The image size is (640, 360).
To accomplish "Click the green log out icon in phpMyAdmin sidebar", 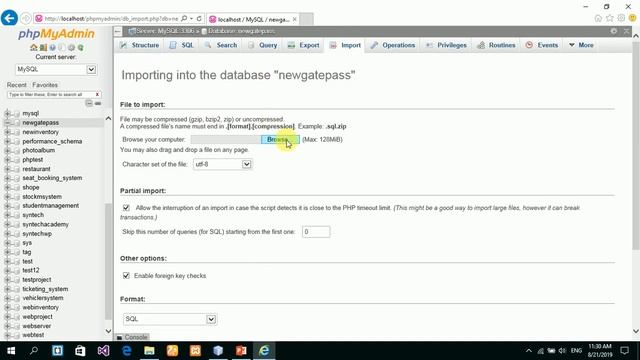I will 43,47.
